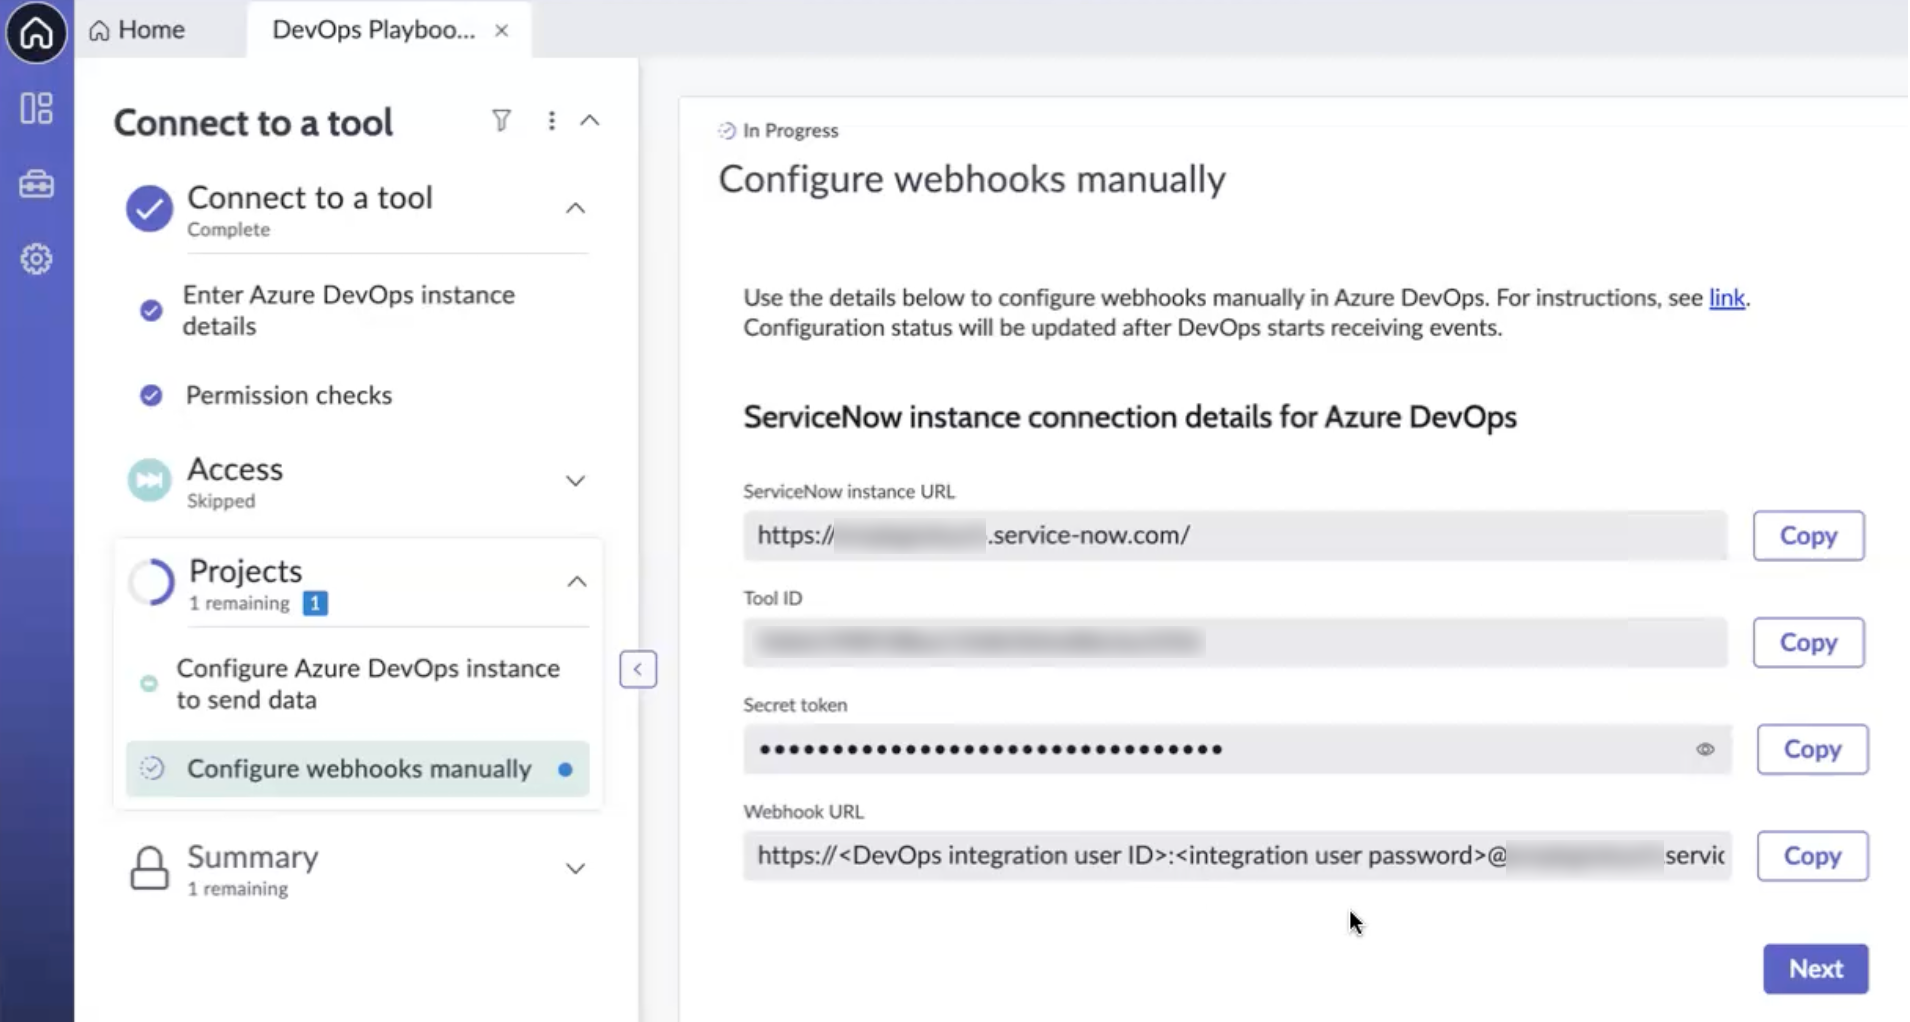Open the Permission checks step
The image size is (1910, 1022).
289,395
